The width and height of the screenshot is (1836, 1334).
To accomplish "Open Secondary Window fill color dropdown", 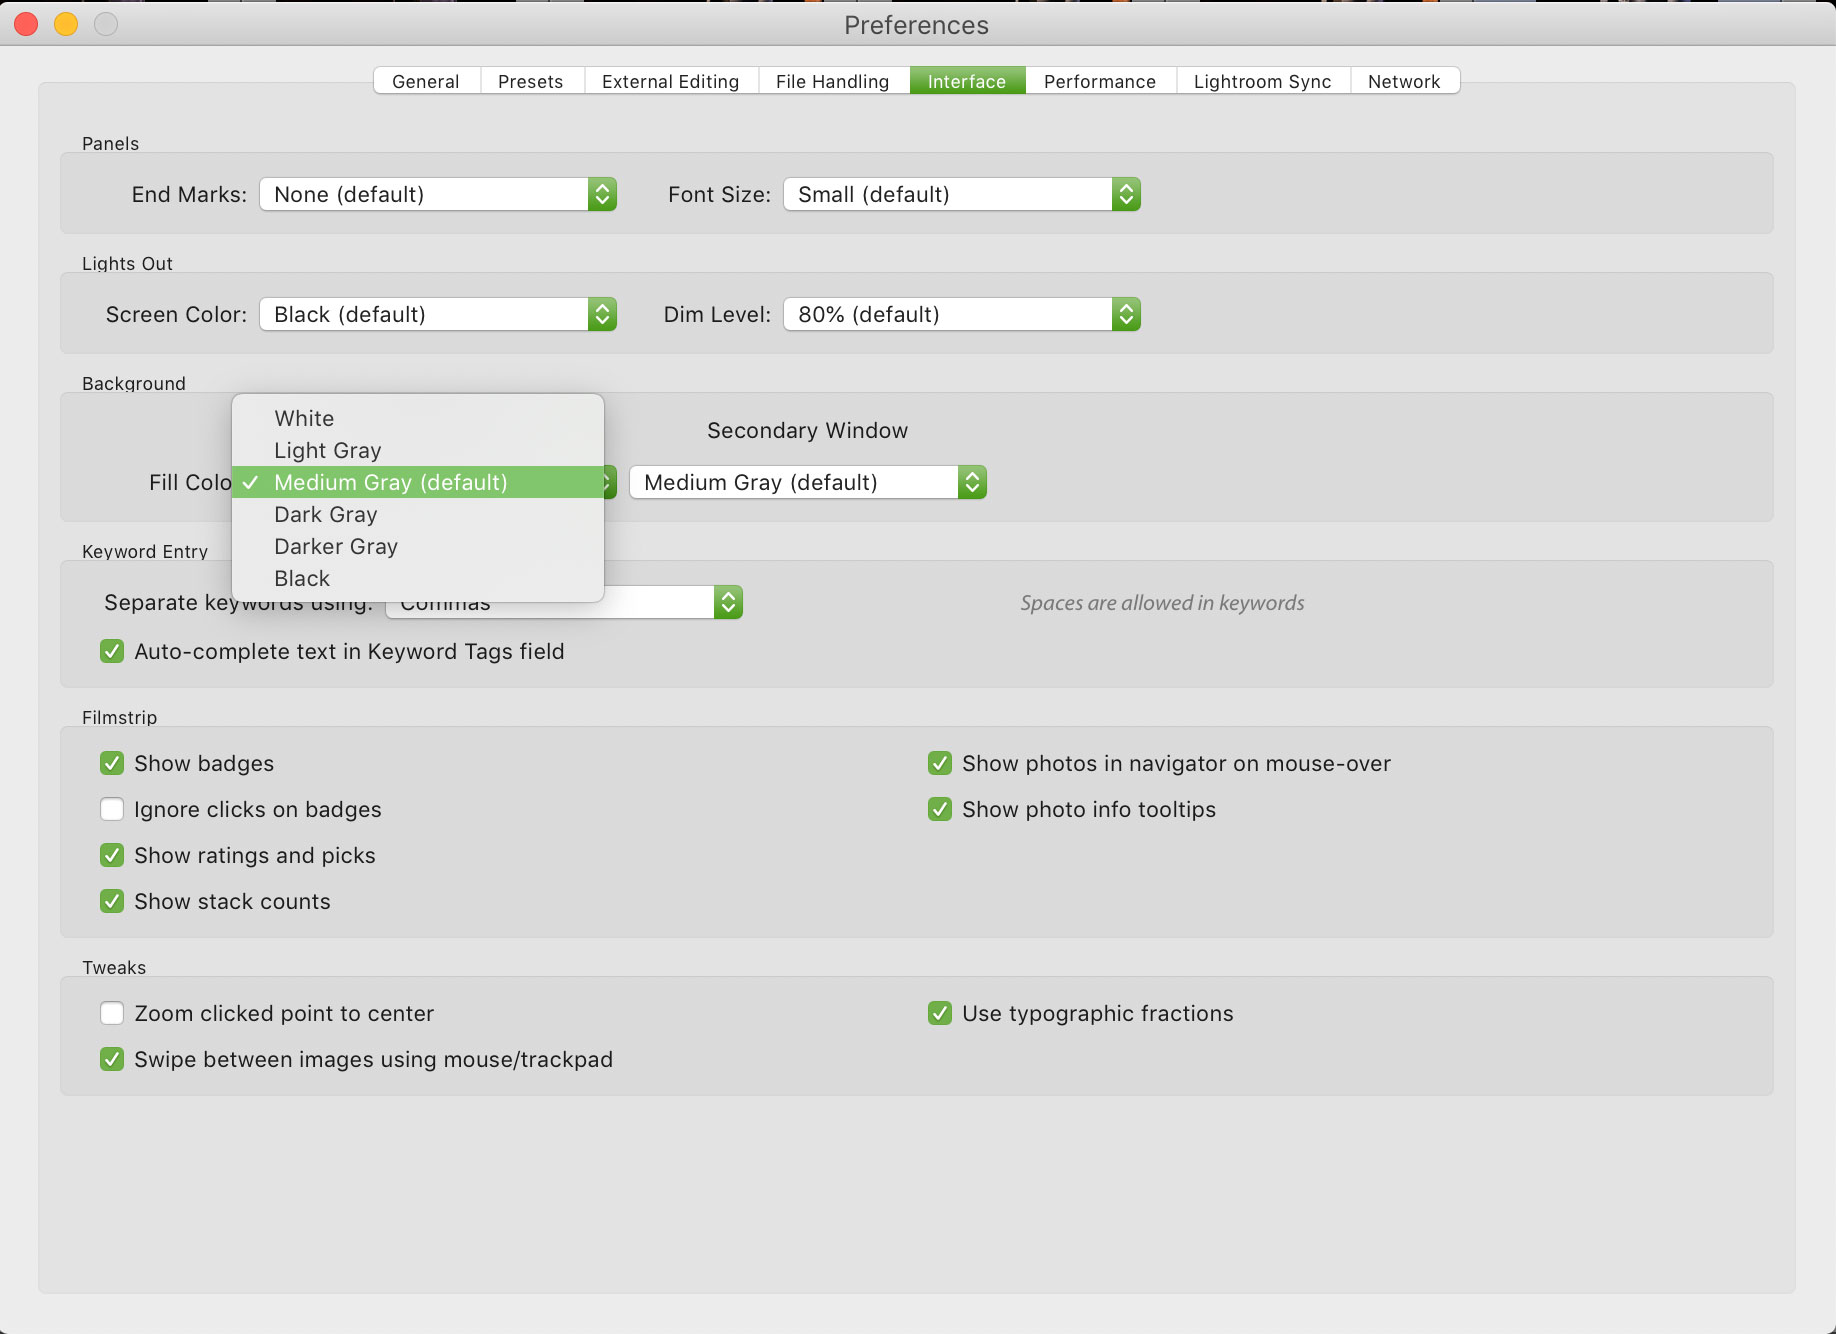I will (x=807, y=482).
